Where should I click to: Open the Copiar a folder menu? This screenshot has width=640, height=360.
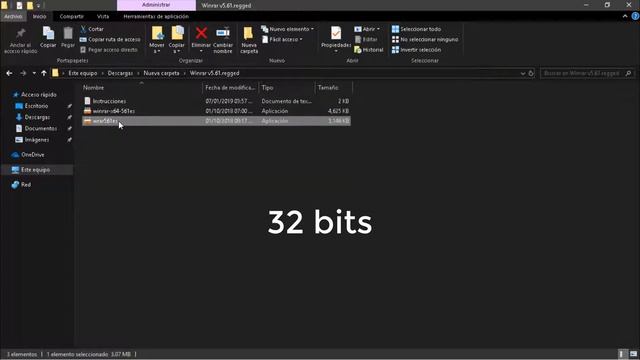tap(177, 40)
